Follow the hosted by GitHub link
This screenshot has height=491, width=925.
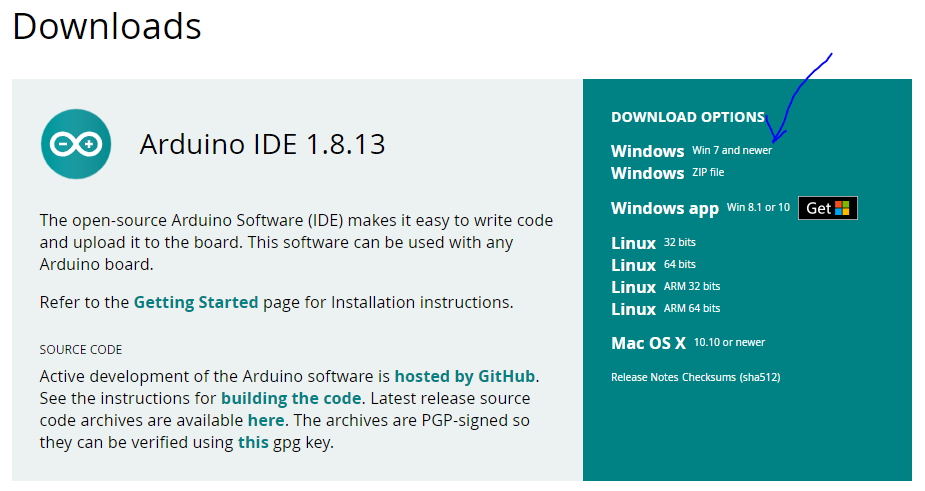(x=465, y=377)
